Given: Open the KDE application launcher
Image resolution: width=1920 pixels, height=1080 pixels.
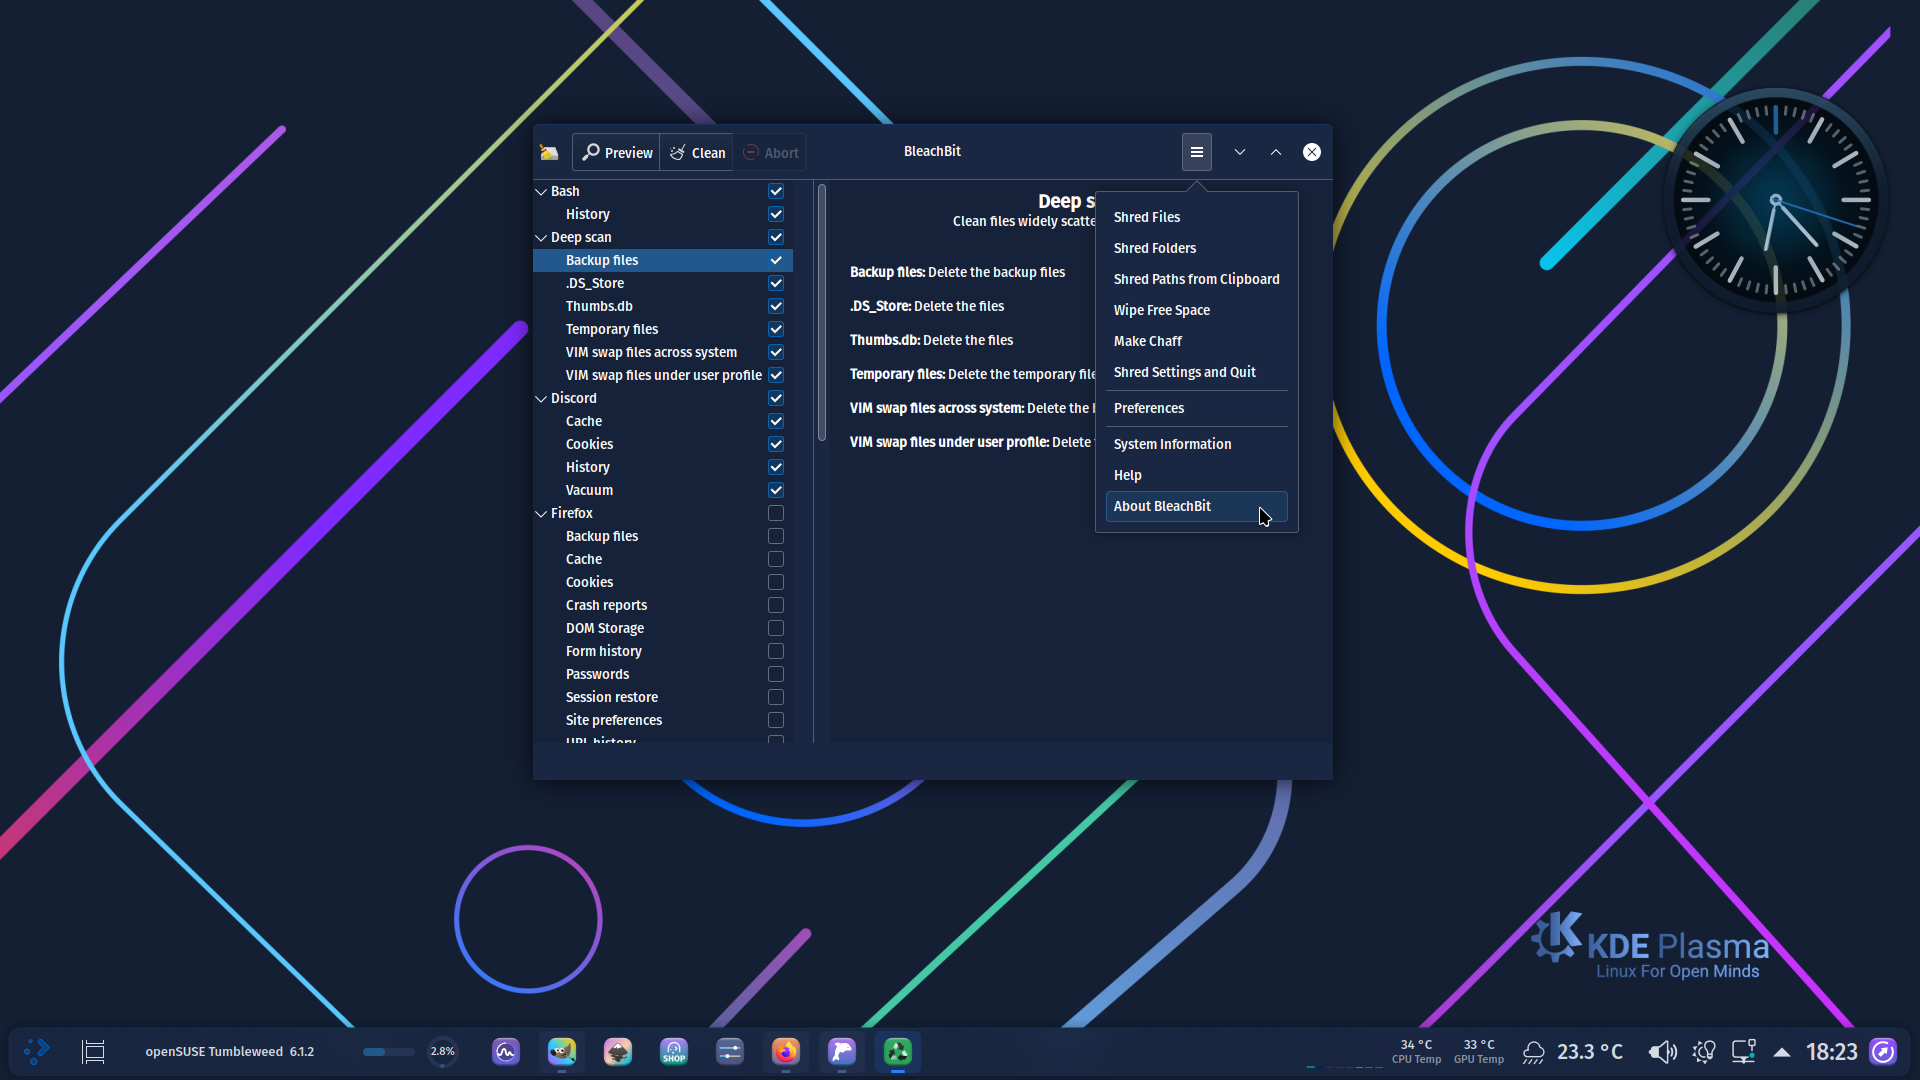Looking at the screenshot, I should 37,1052.
